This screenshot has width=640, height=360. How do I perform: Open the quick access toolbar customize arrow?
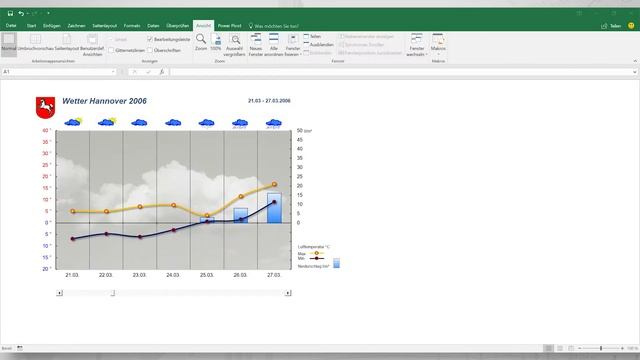48,13
